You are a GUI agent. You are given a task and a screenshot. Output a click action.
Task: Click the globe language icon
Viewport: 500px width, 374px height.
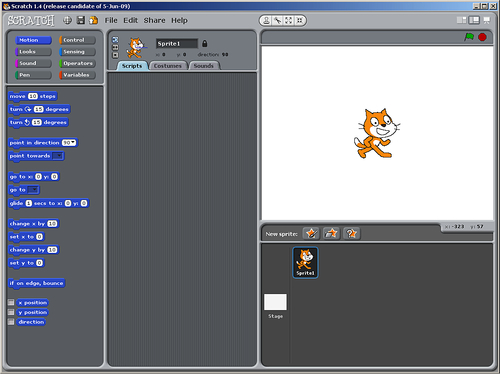point(67,20)
